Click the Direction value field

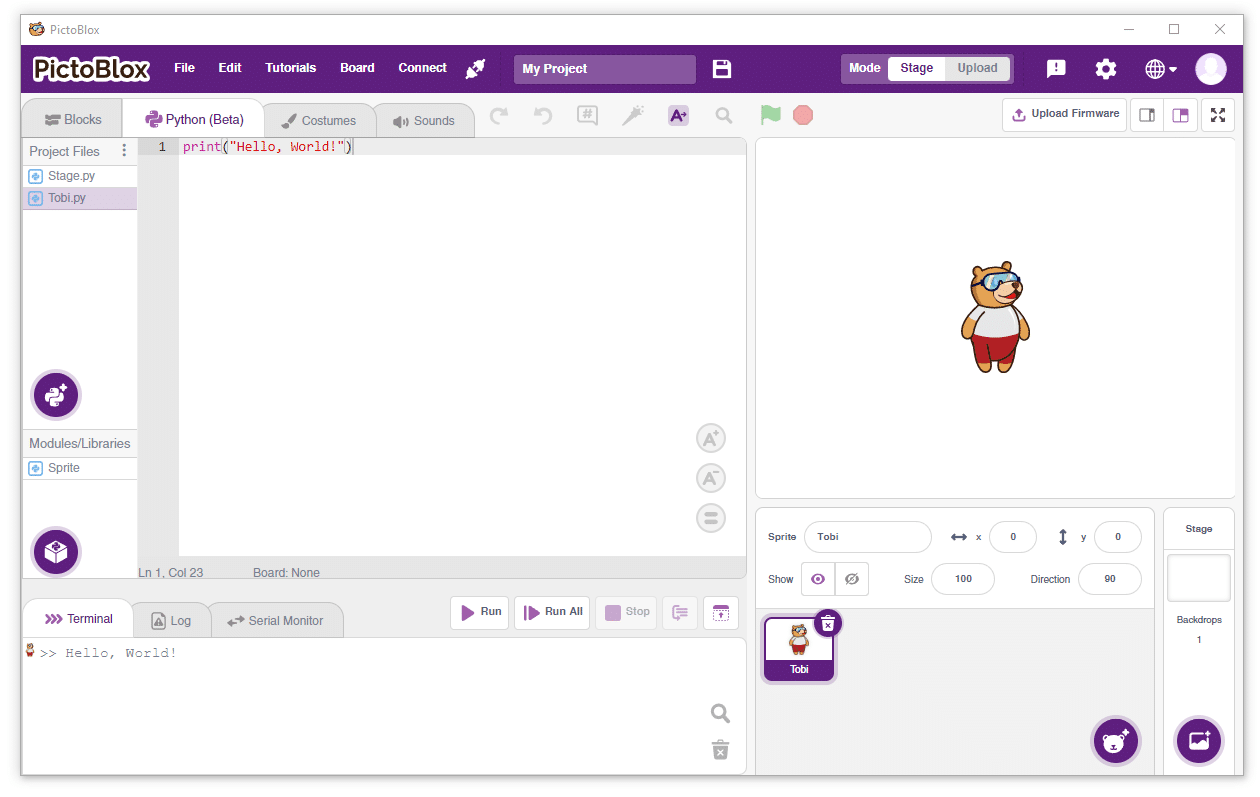pyautogui.click(x=1110, y=579)
